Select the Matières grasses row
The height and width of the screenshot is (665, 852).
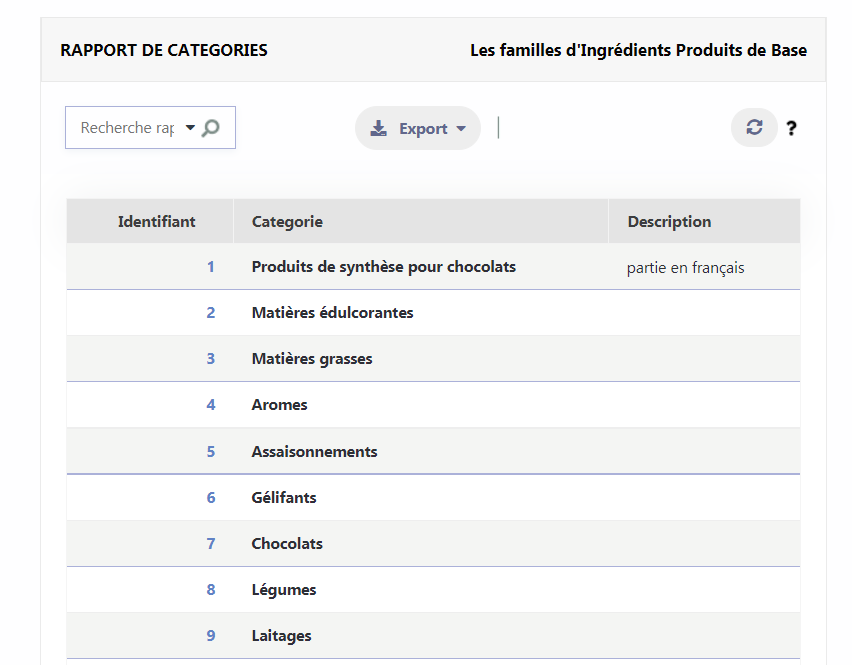click(x=433, y=359)
